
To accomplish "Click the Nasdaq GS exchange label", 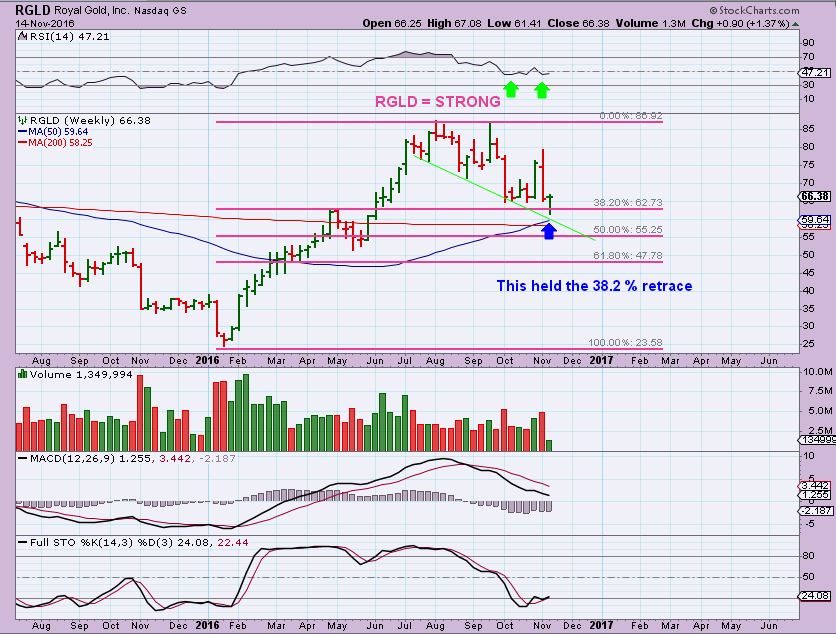I will (x=160, y=11).
